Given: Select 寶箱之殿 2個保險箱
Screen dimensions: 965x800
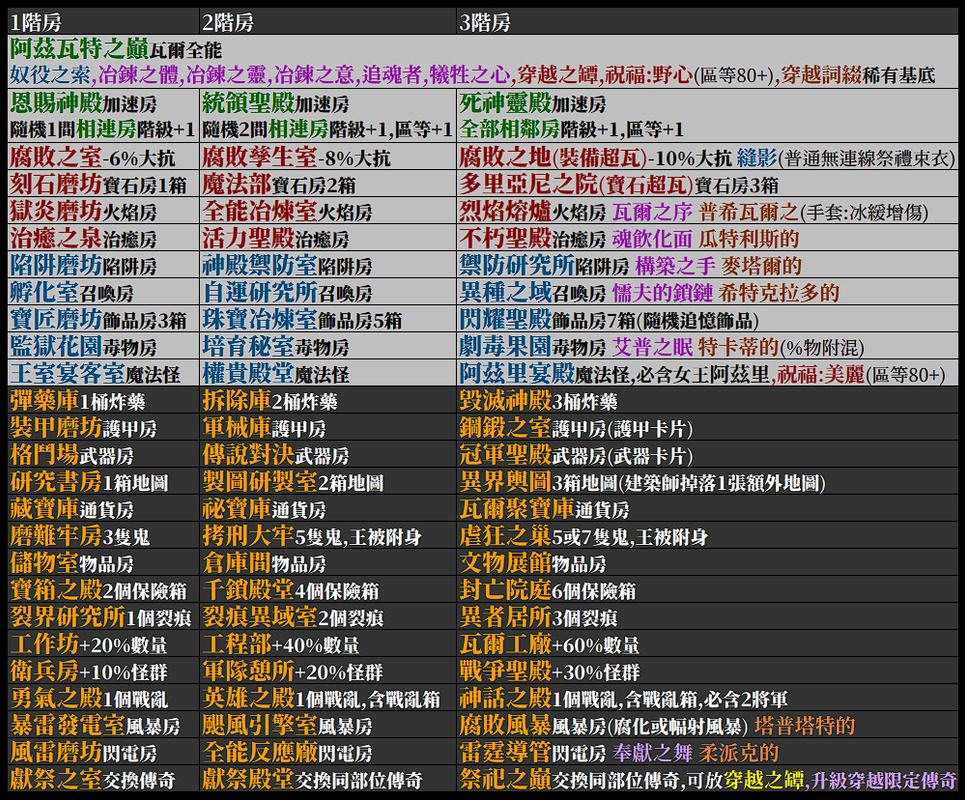Looking at the screenshot, I should (103, 590).
